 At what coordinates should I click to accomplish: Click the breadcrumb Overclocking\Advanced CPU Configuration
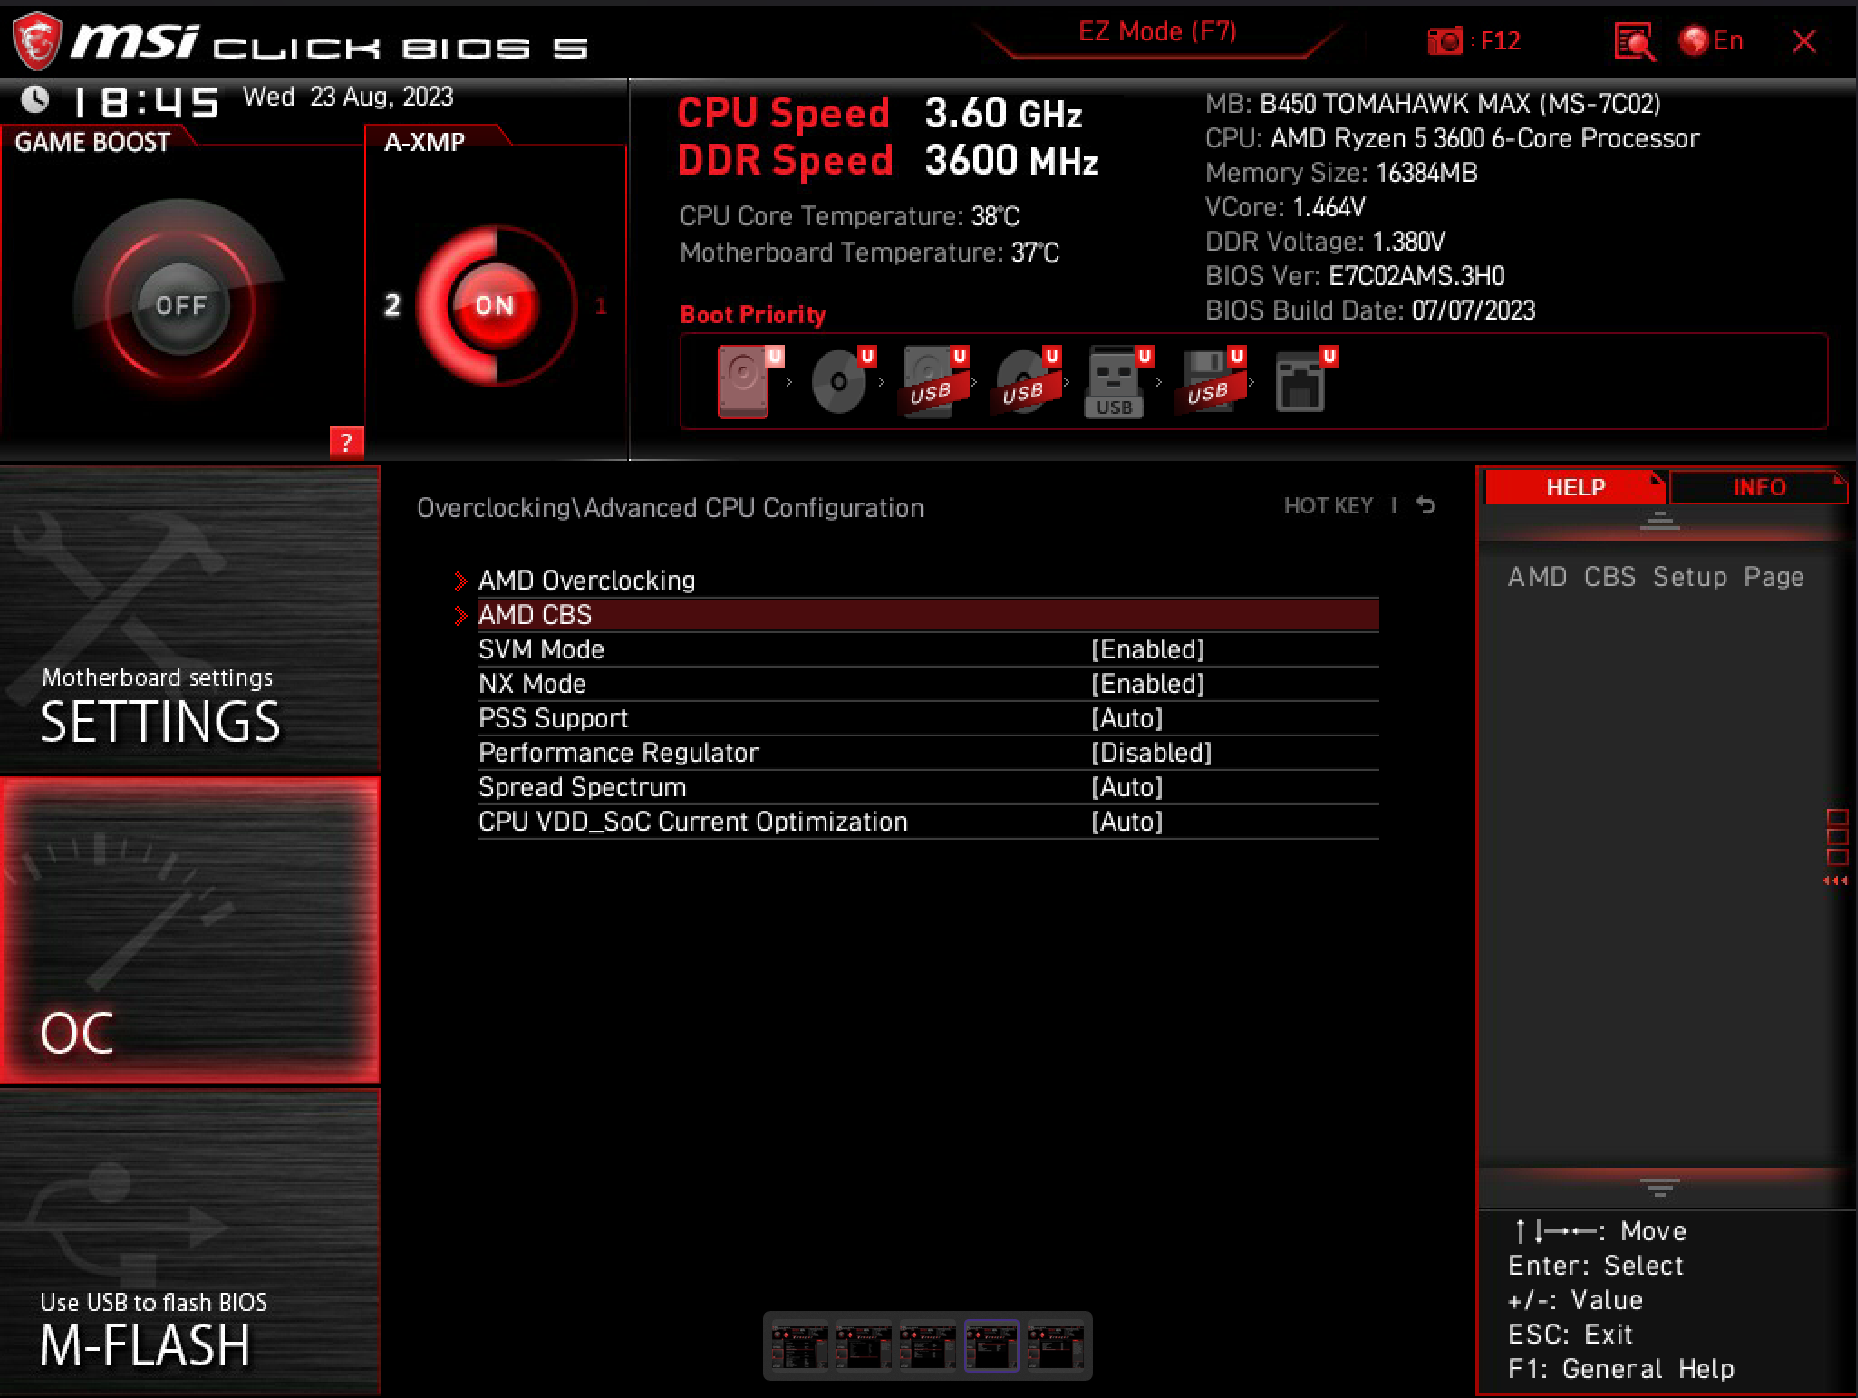(670, 508)
